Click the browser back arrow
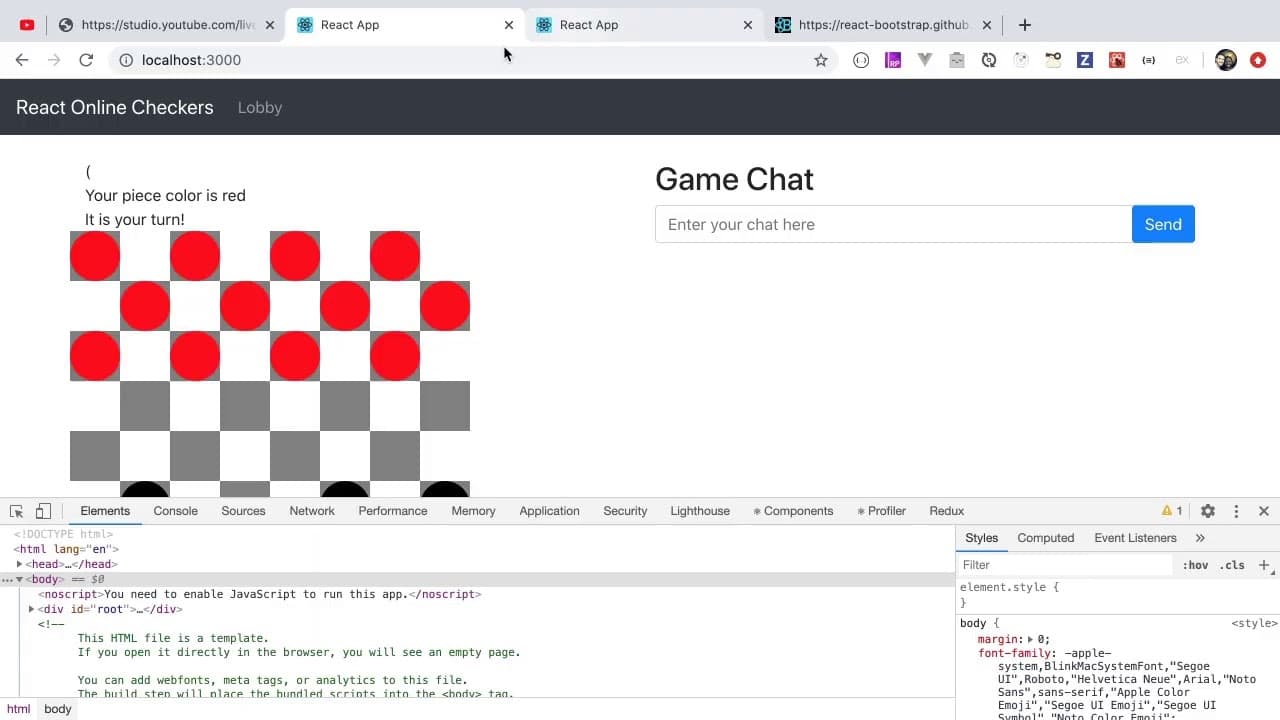This screenshot has height=720, width=1280. pyautogui.click(x=22, y=60)
